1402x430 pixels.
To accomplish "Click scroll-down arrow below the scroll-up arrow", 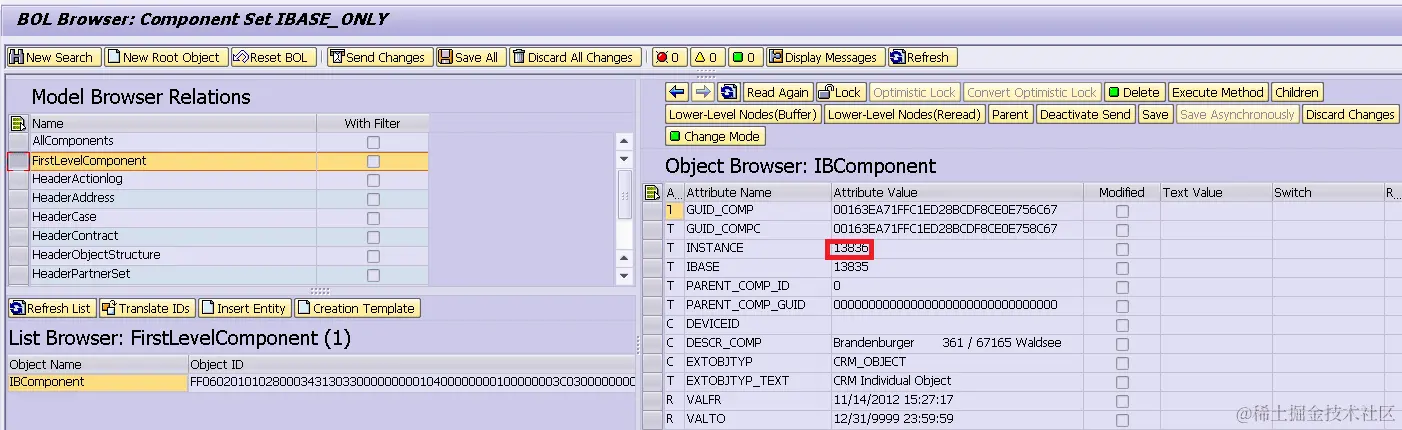I will click(x=624, y=160).
